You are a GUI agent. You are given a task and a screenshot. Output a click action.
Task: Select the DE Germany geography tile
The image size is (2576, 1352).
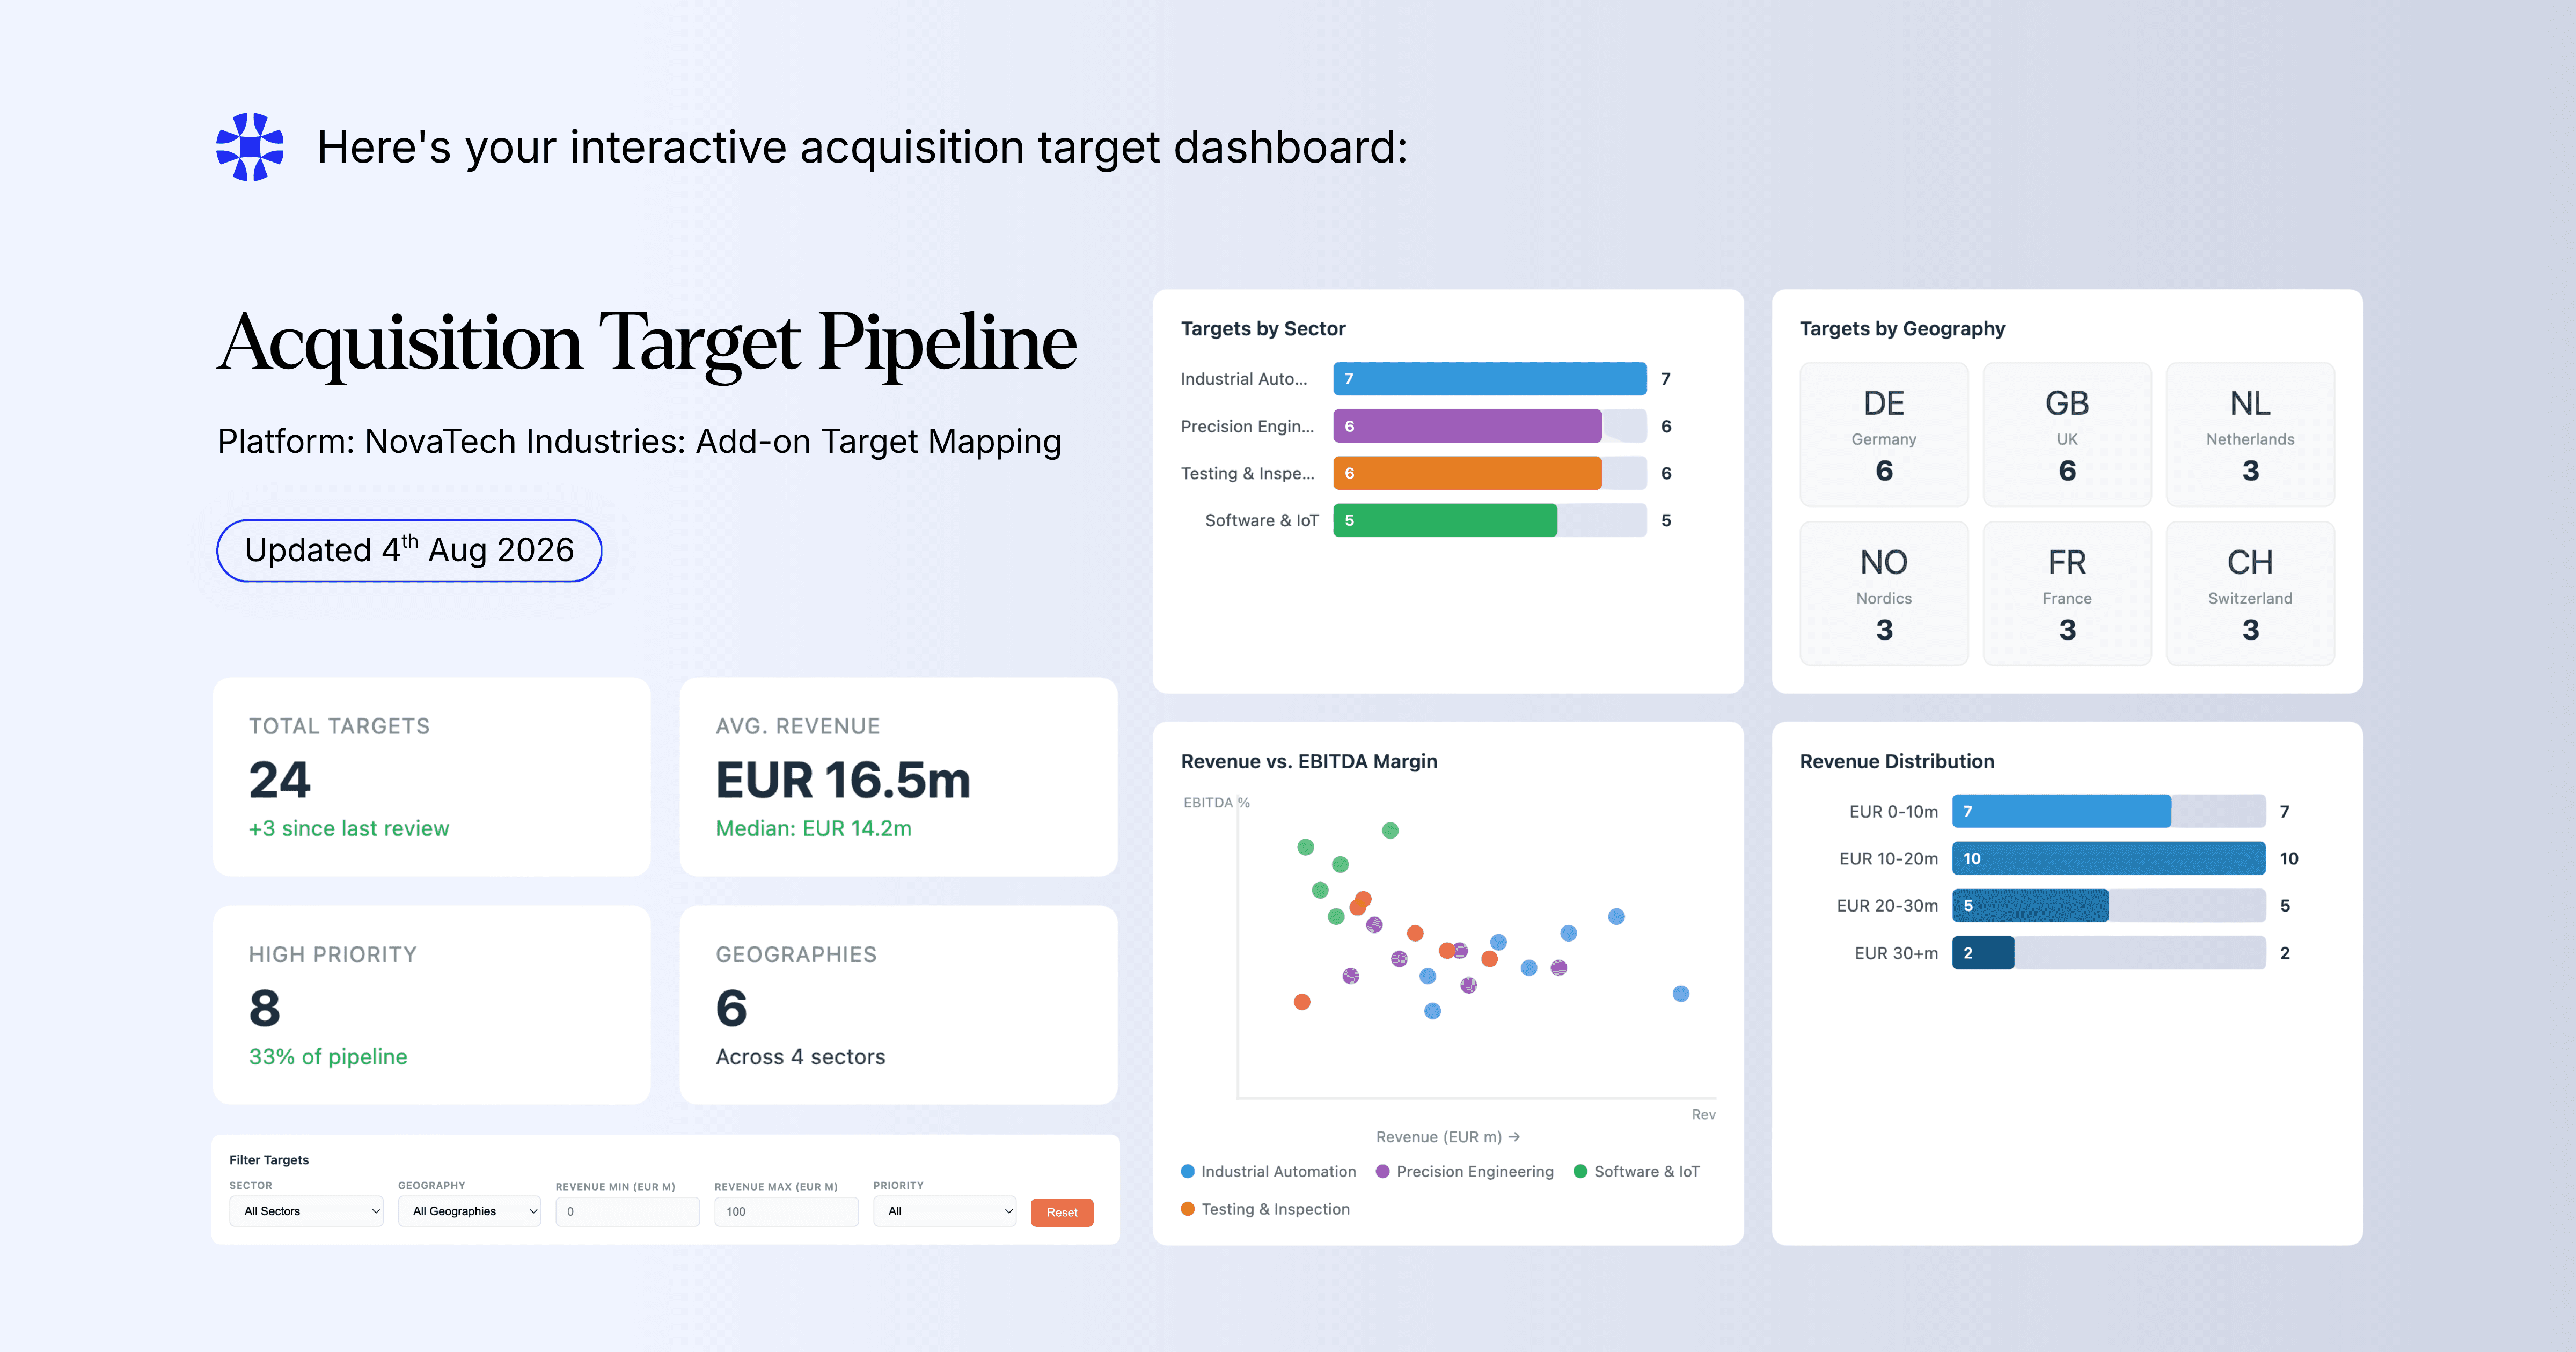coord(1884,435)
